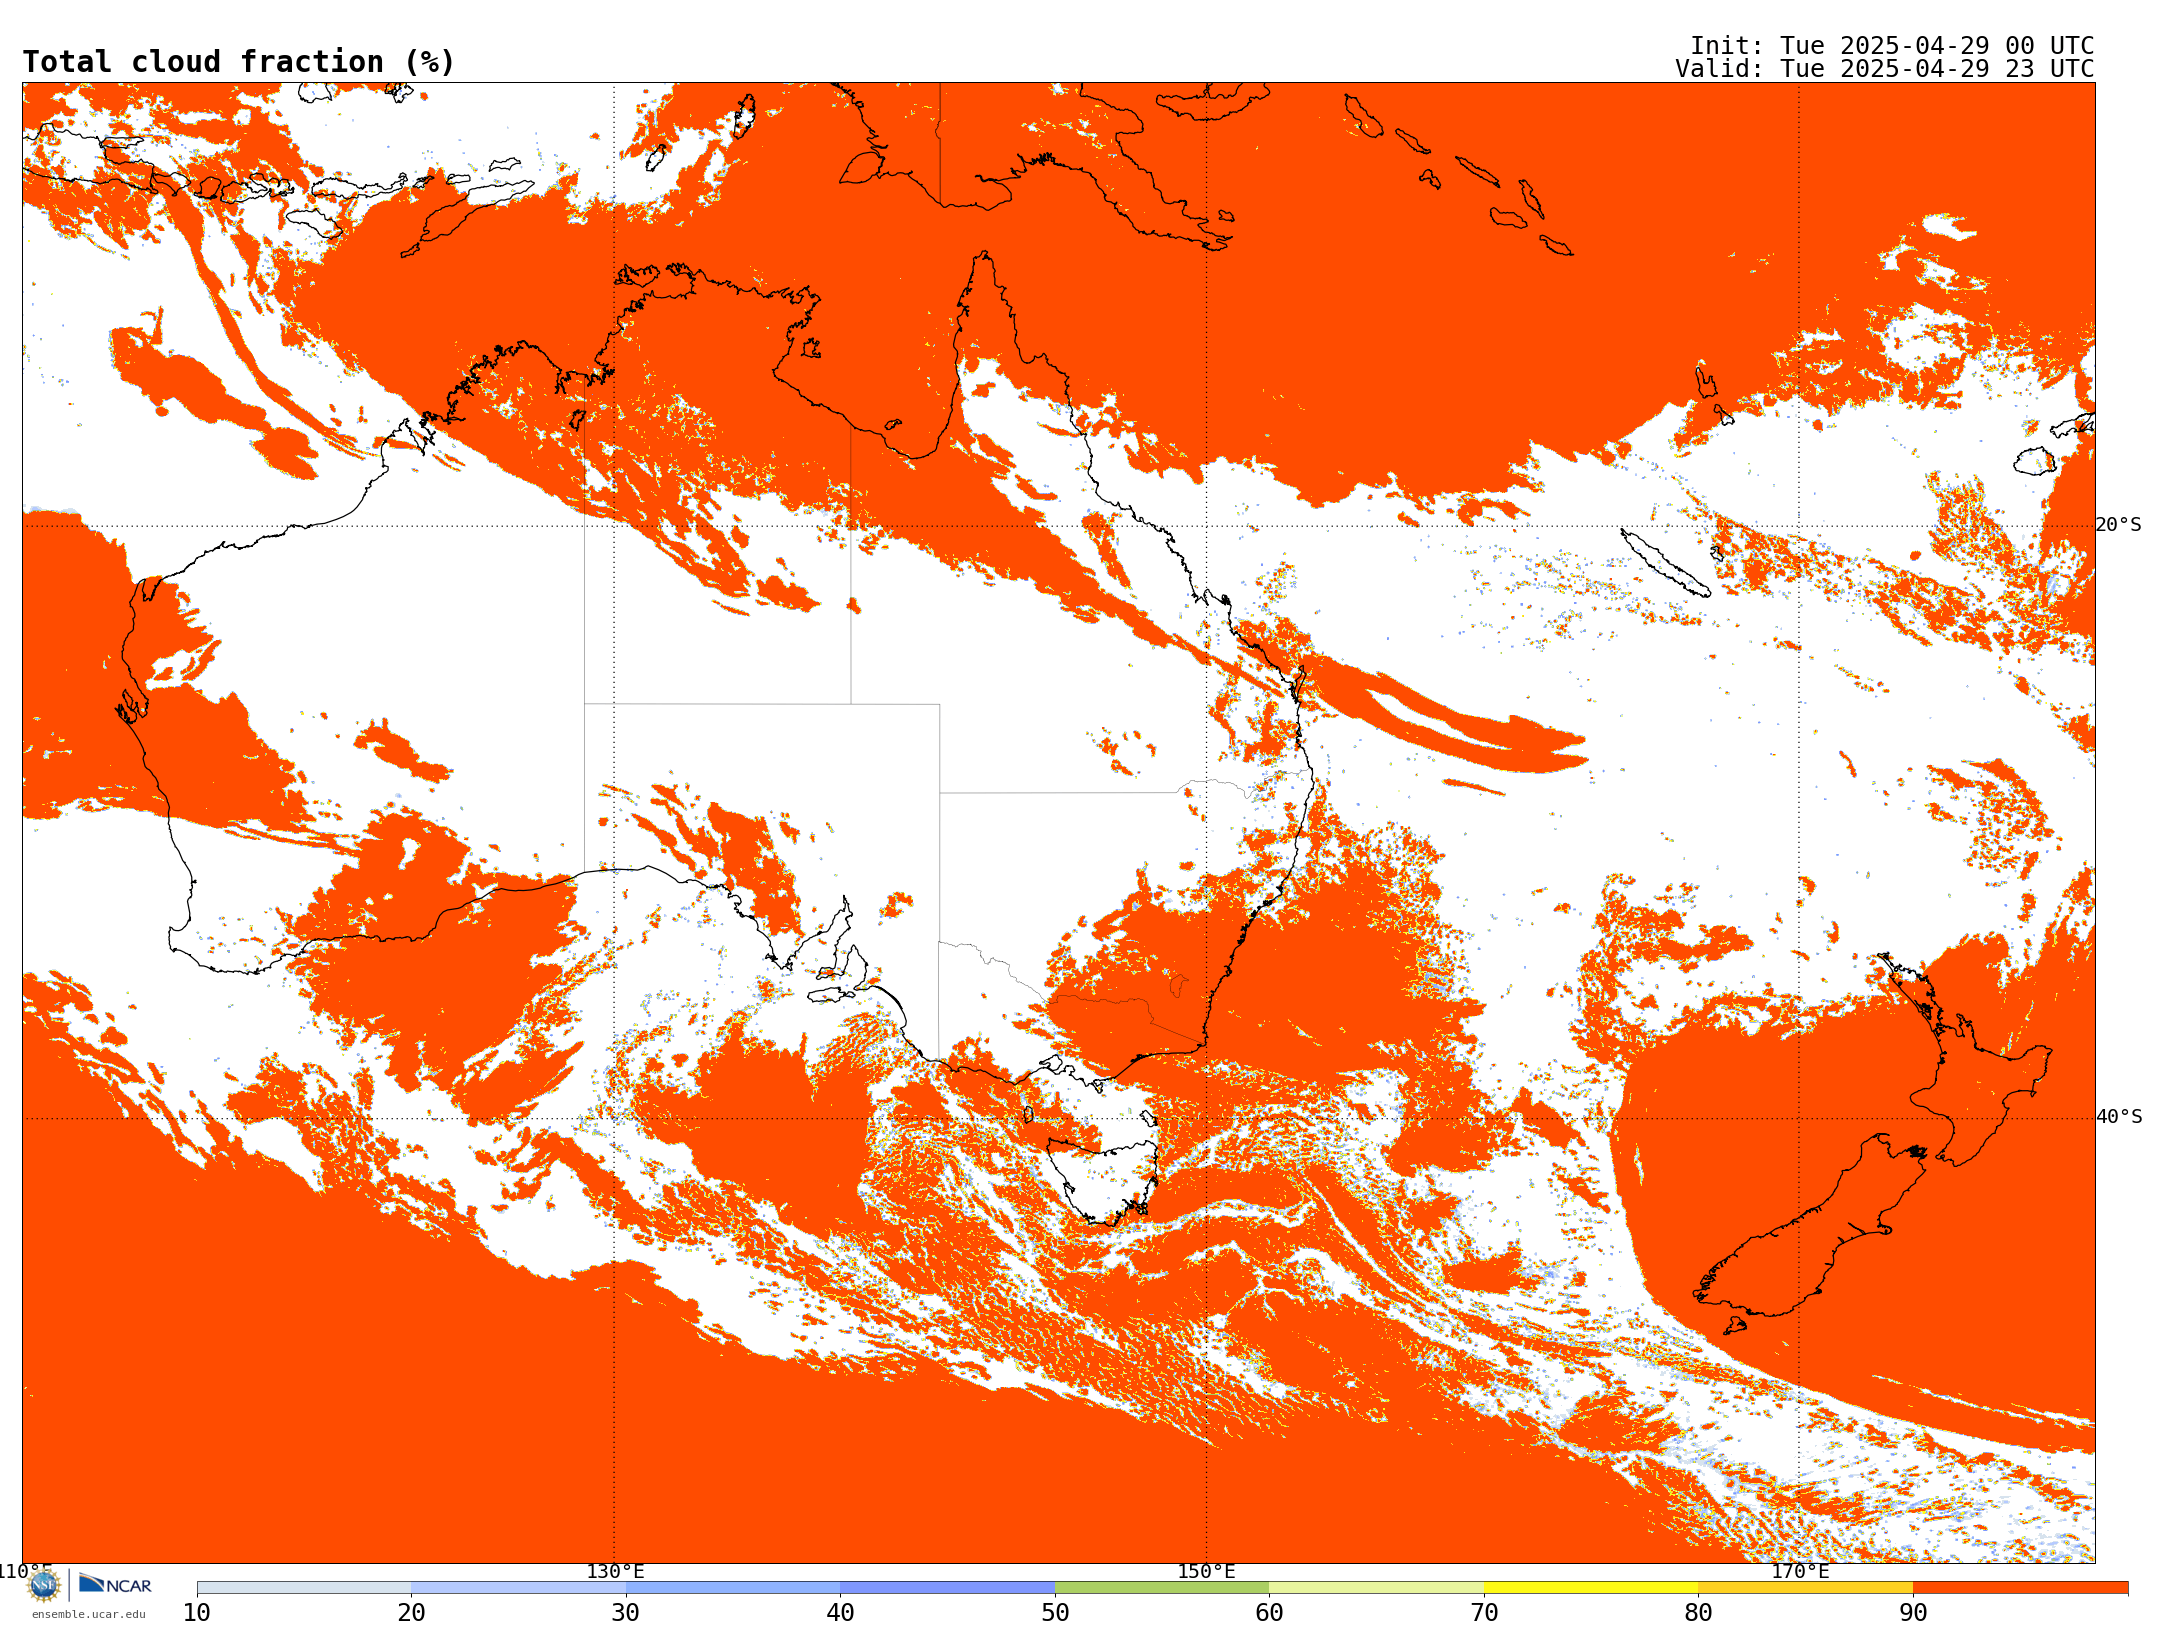Viewport: 2160px width, 1626px height.
Task: Click the colorbar label '30'
Action: 626,1612
